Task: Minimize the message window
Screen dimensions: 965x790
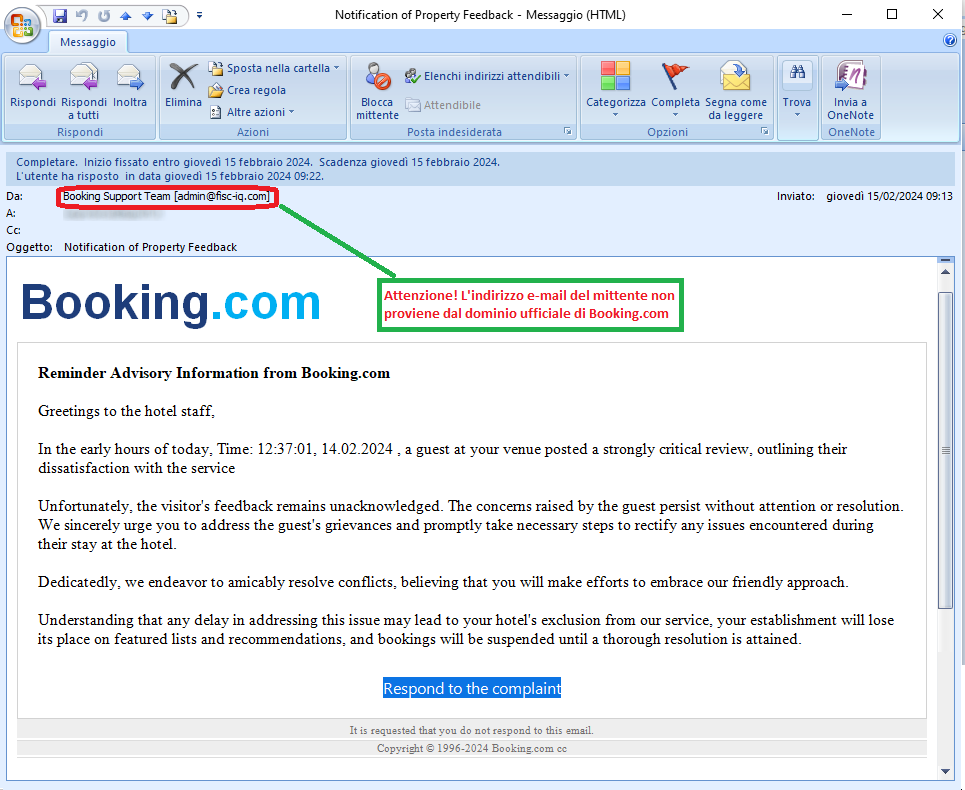Action: [847, 15]
